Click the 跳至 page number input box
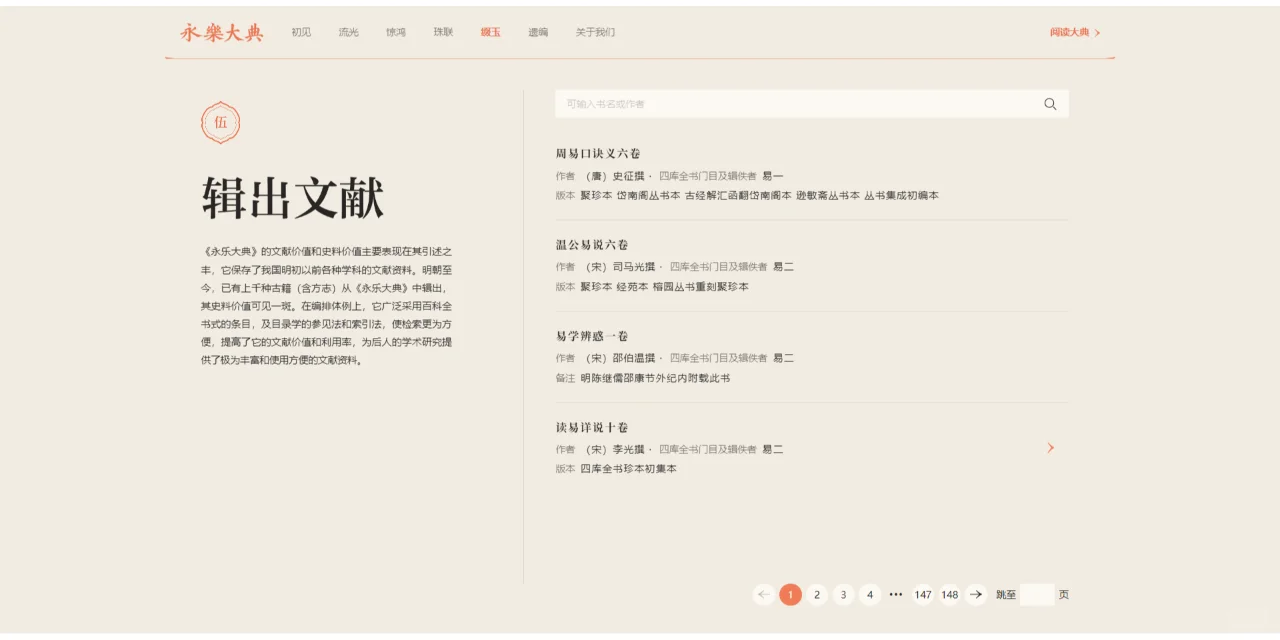This screenshot has width=1280, height=640. (1037, 595)
